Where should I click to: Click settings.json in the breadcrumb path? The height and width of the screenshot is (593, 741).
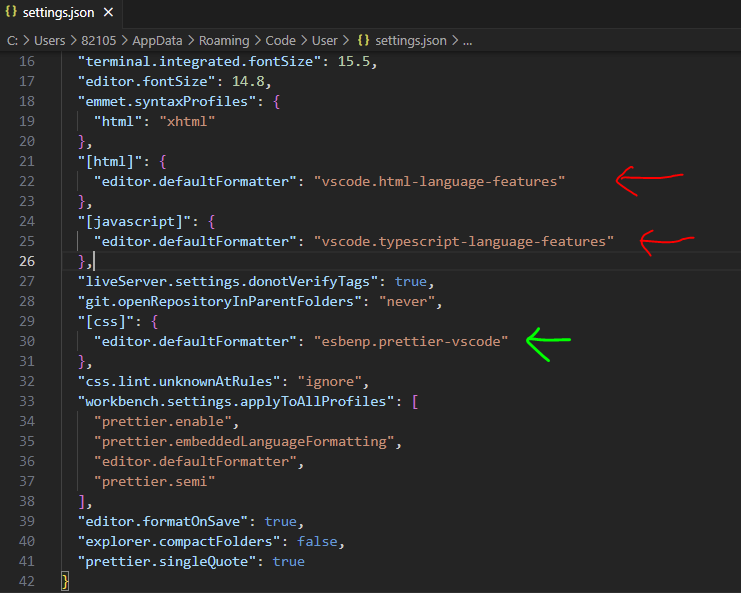tap(411, 41)
